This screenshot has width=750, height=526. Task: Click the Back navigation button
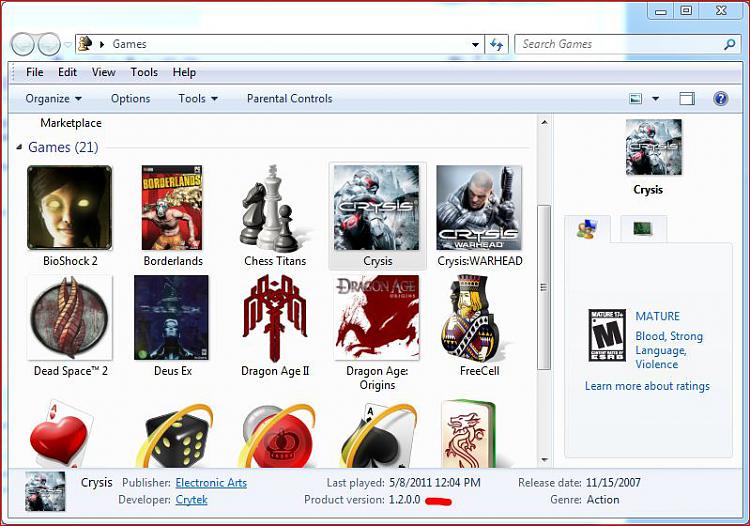pos(23,44)
